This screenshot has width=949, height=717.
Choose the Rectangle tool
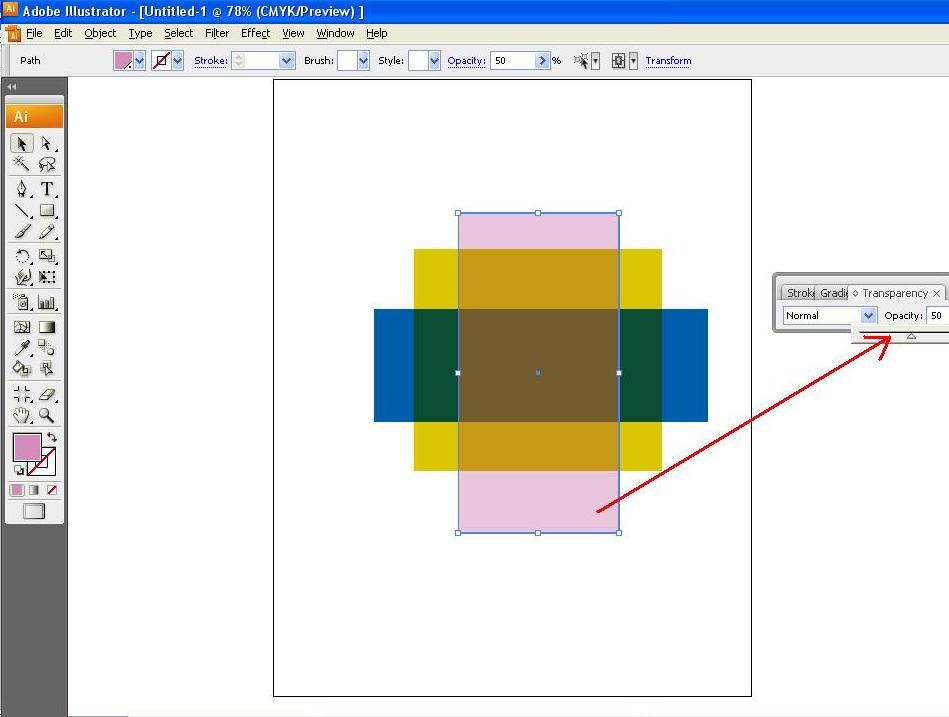click(x=46, y=210)
